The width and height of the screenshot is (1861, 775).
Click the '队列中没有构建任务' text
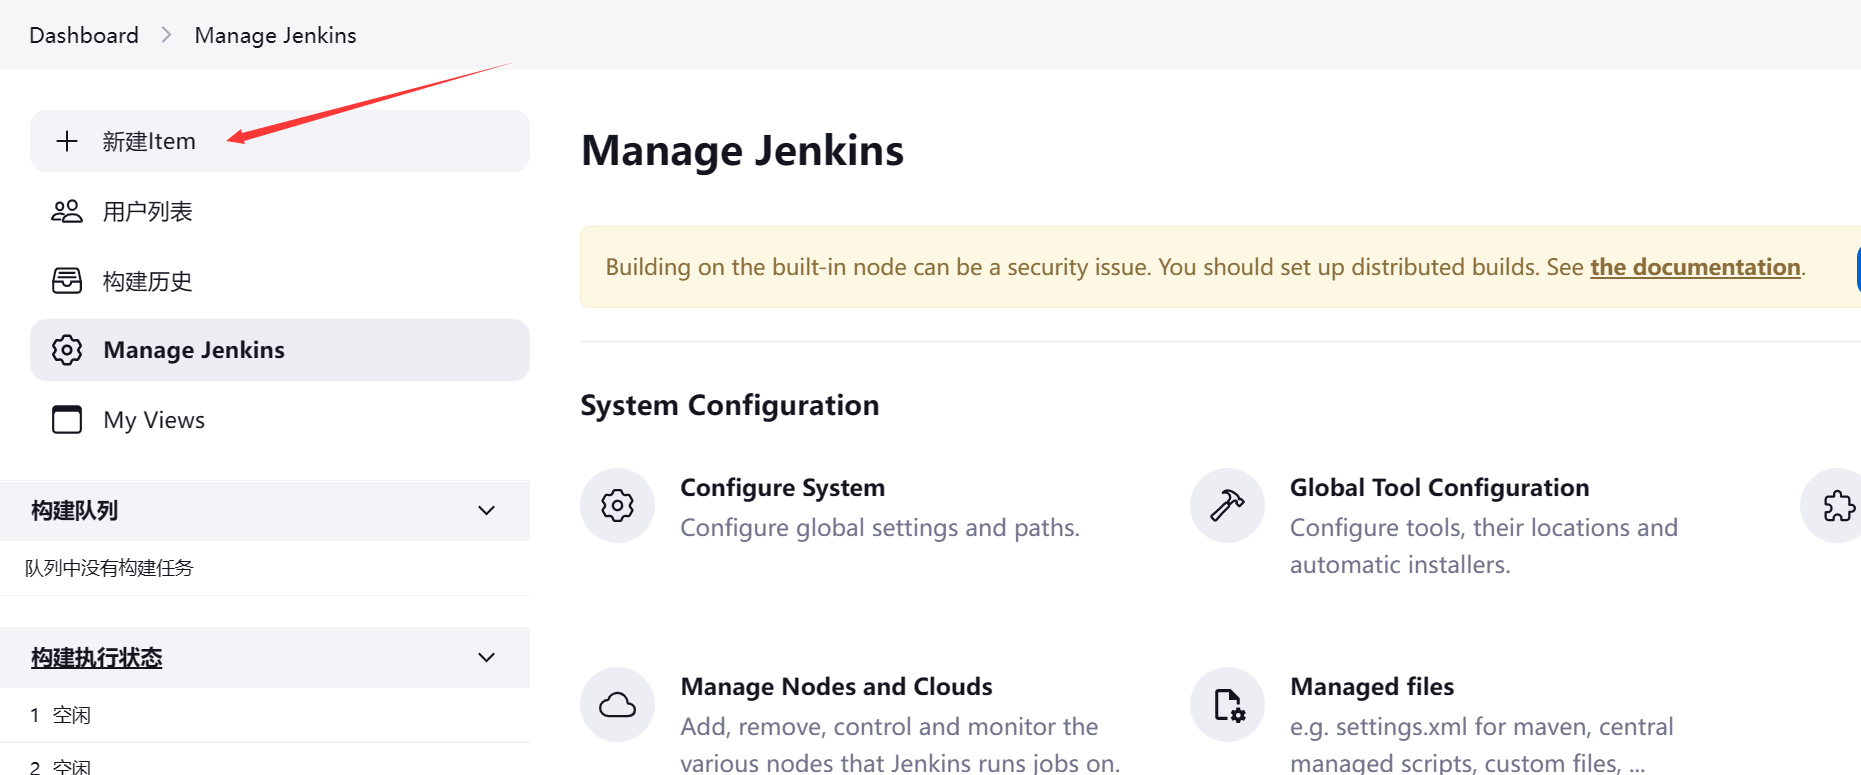tap(109, 568)
